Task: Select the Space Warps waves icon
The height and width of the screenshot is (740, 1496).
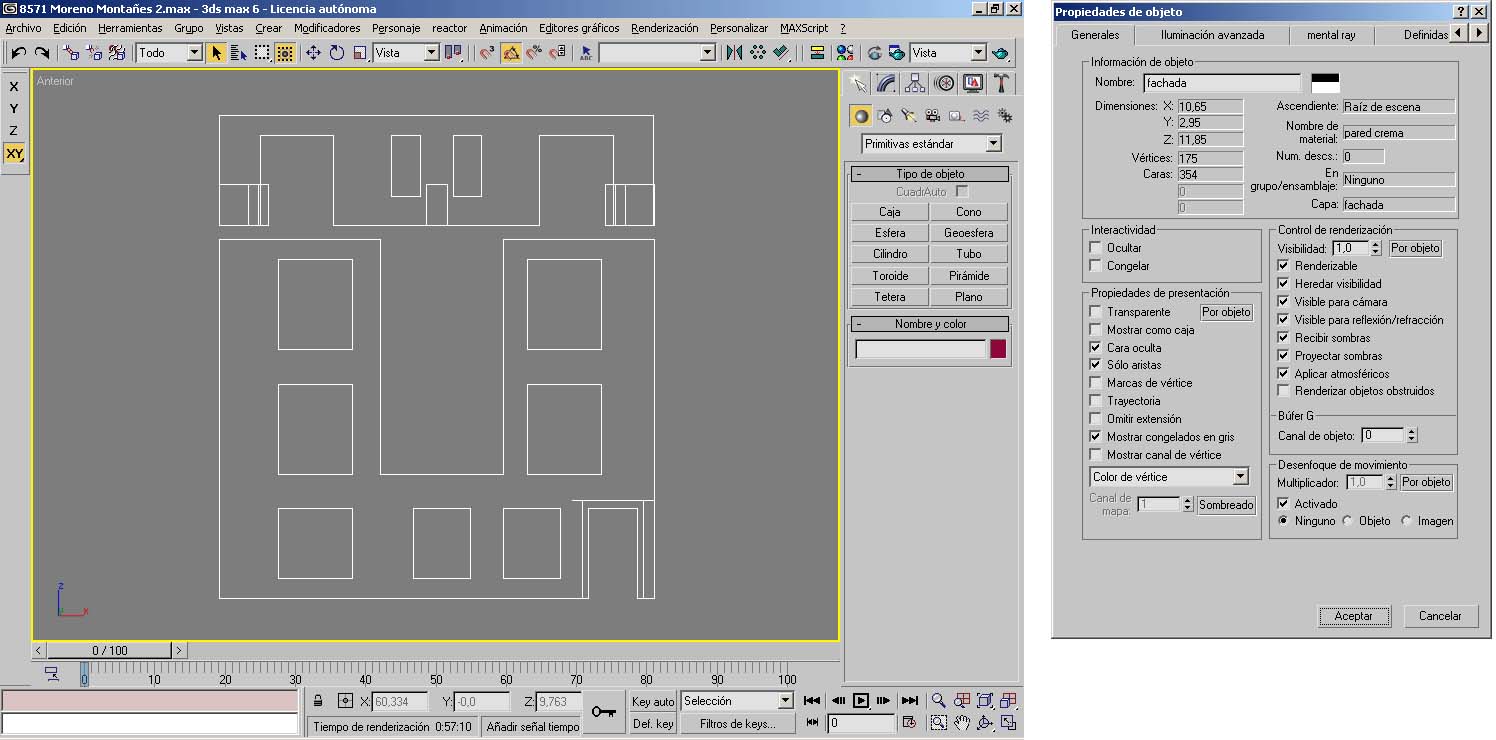Action: click(x=981, y=116)
